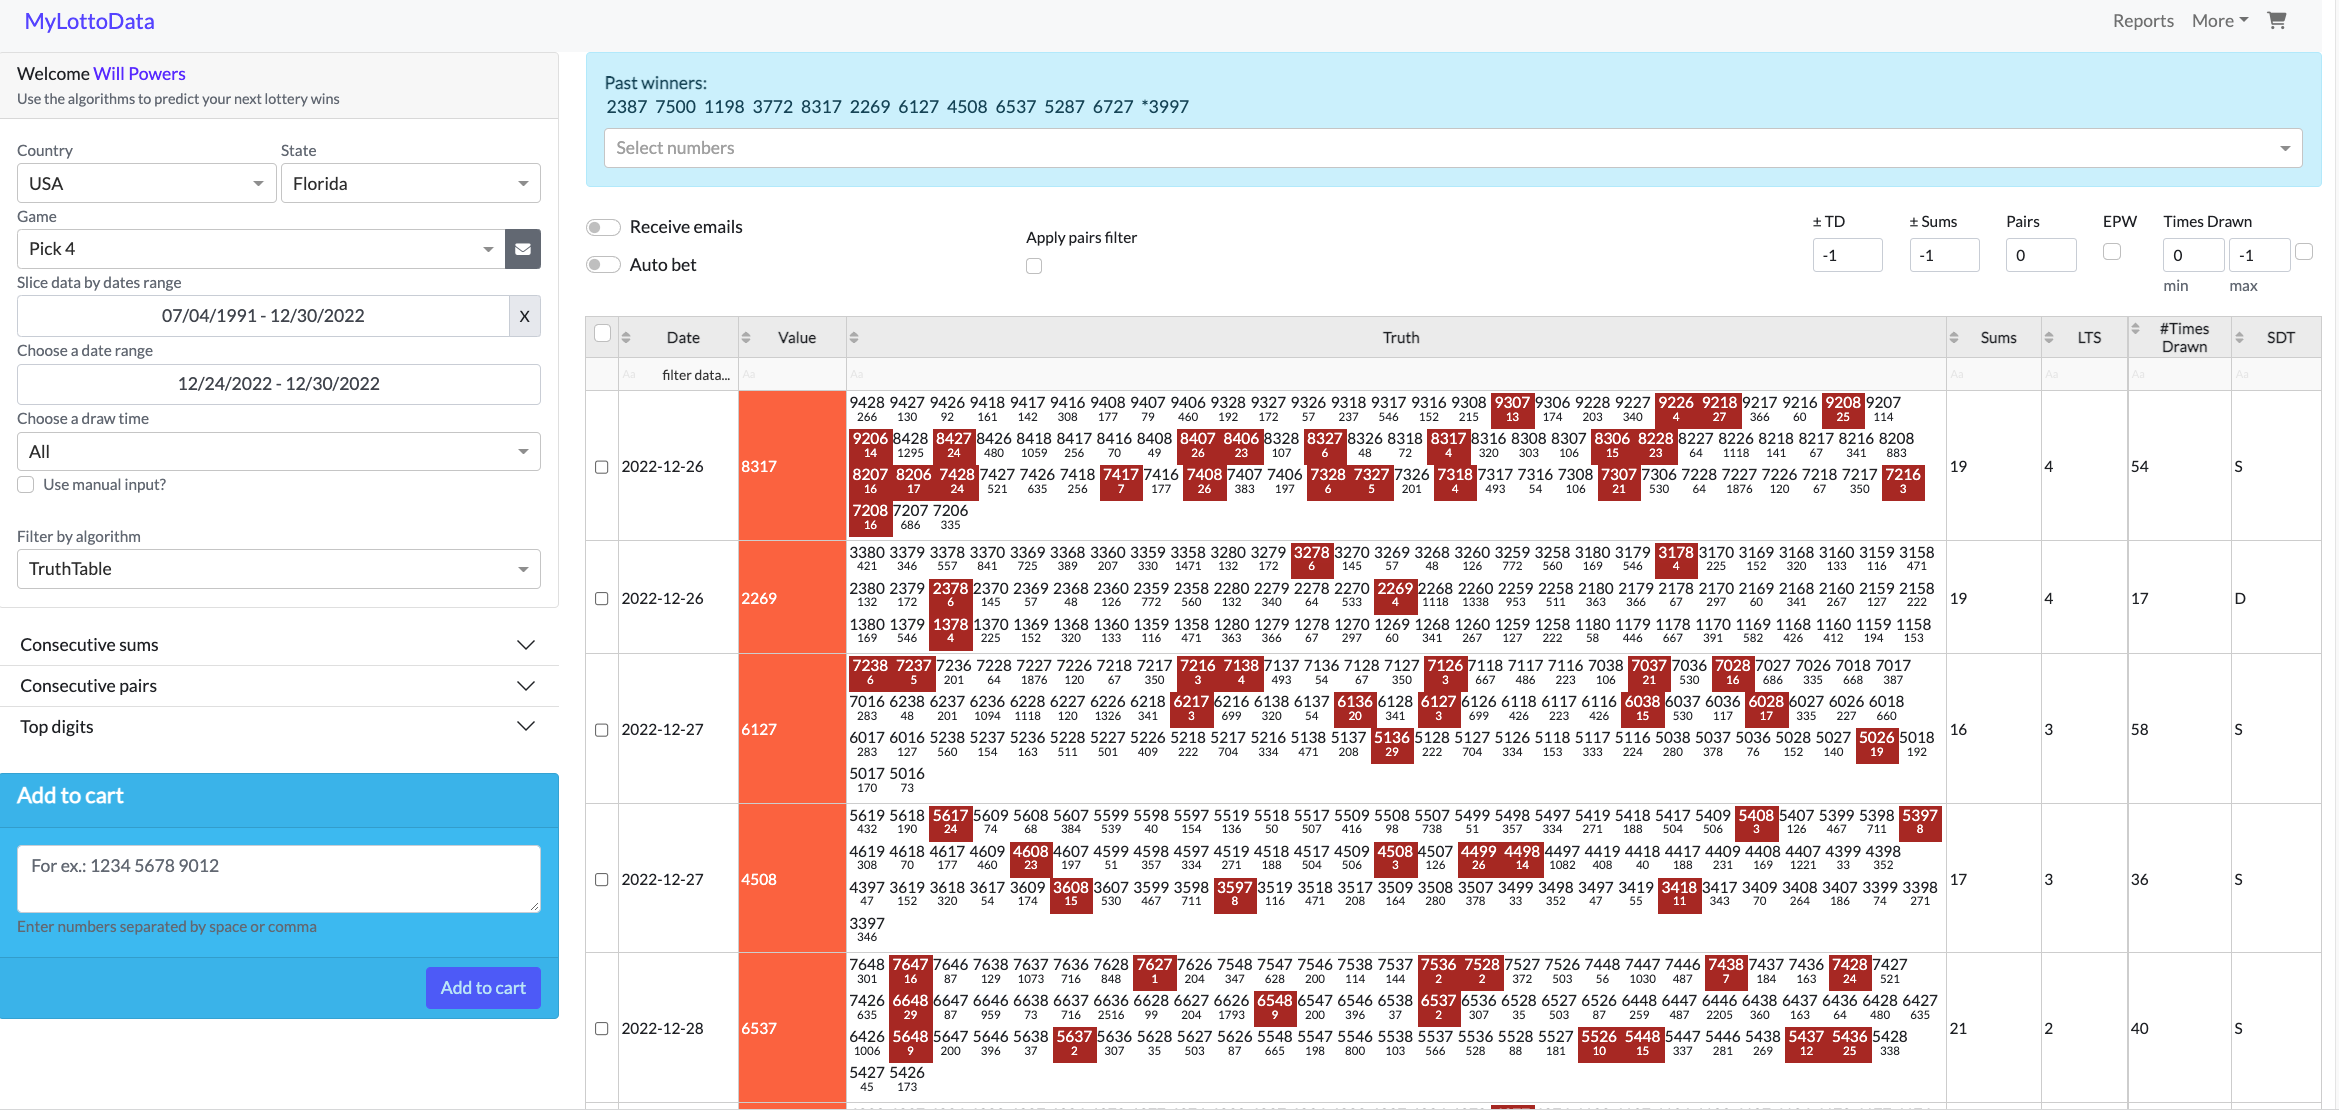
Task: Click the envelope email icon next to Game
Action: point(522,249)
